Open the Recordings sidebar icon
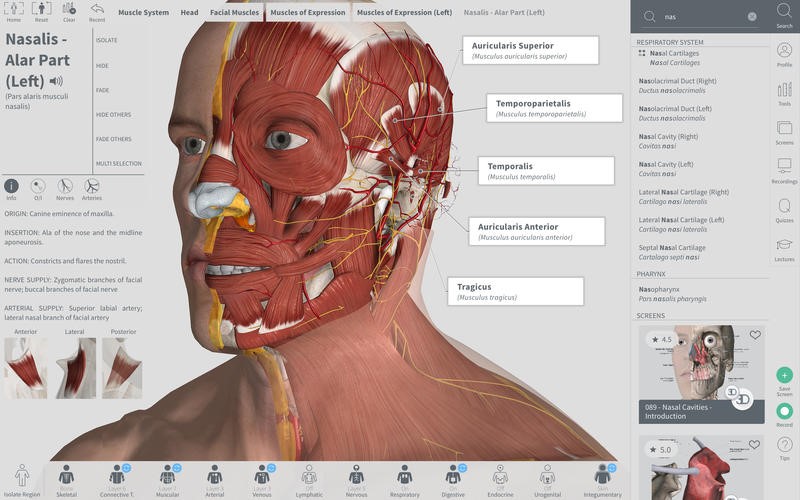 (784, 169)
